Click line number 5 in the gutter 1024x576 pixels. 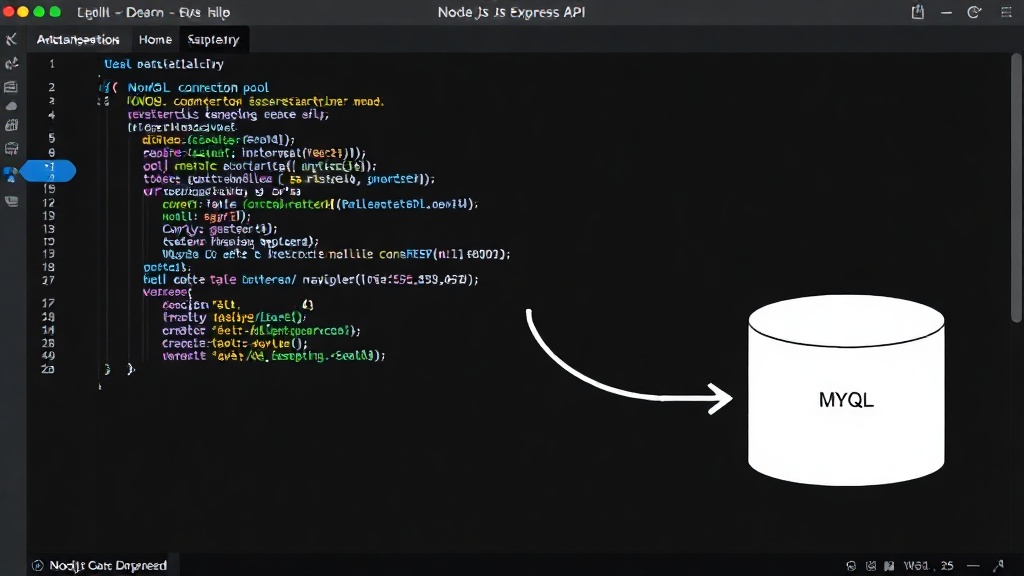tap(52, 138)
